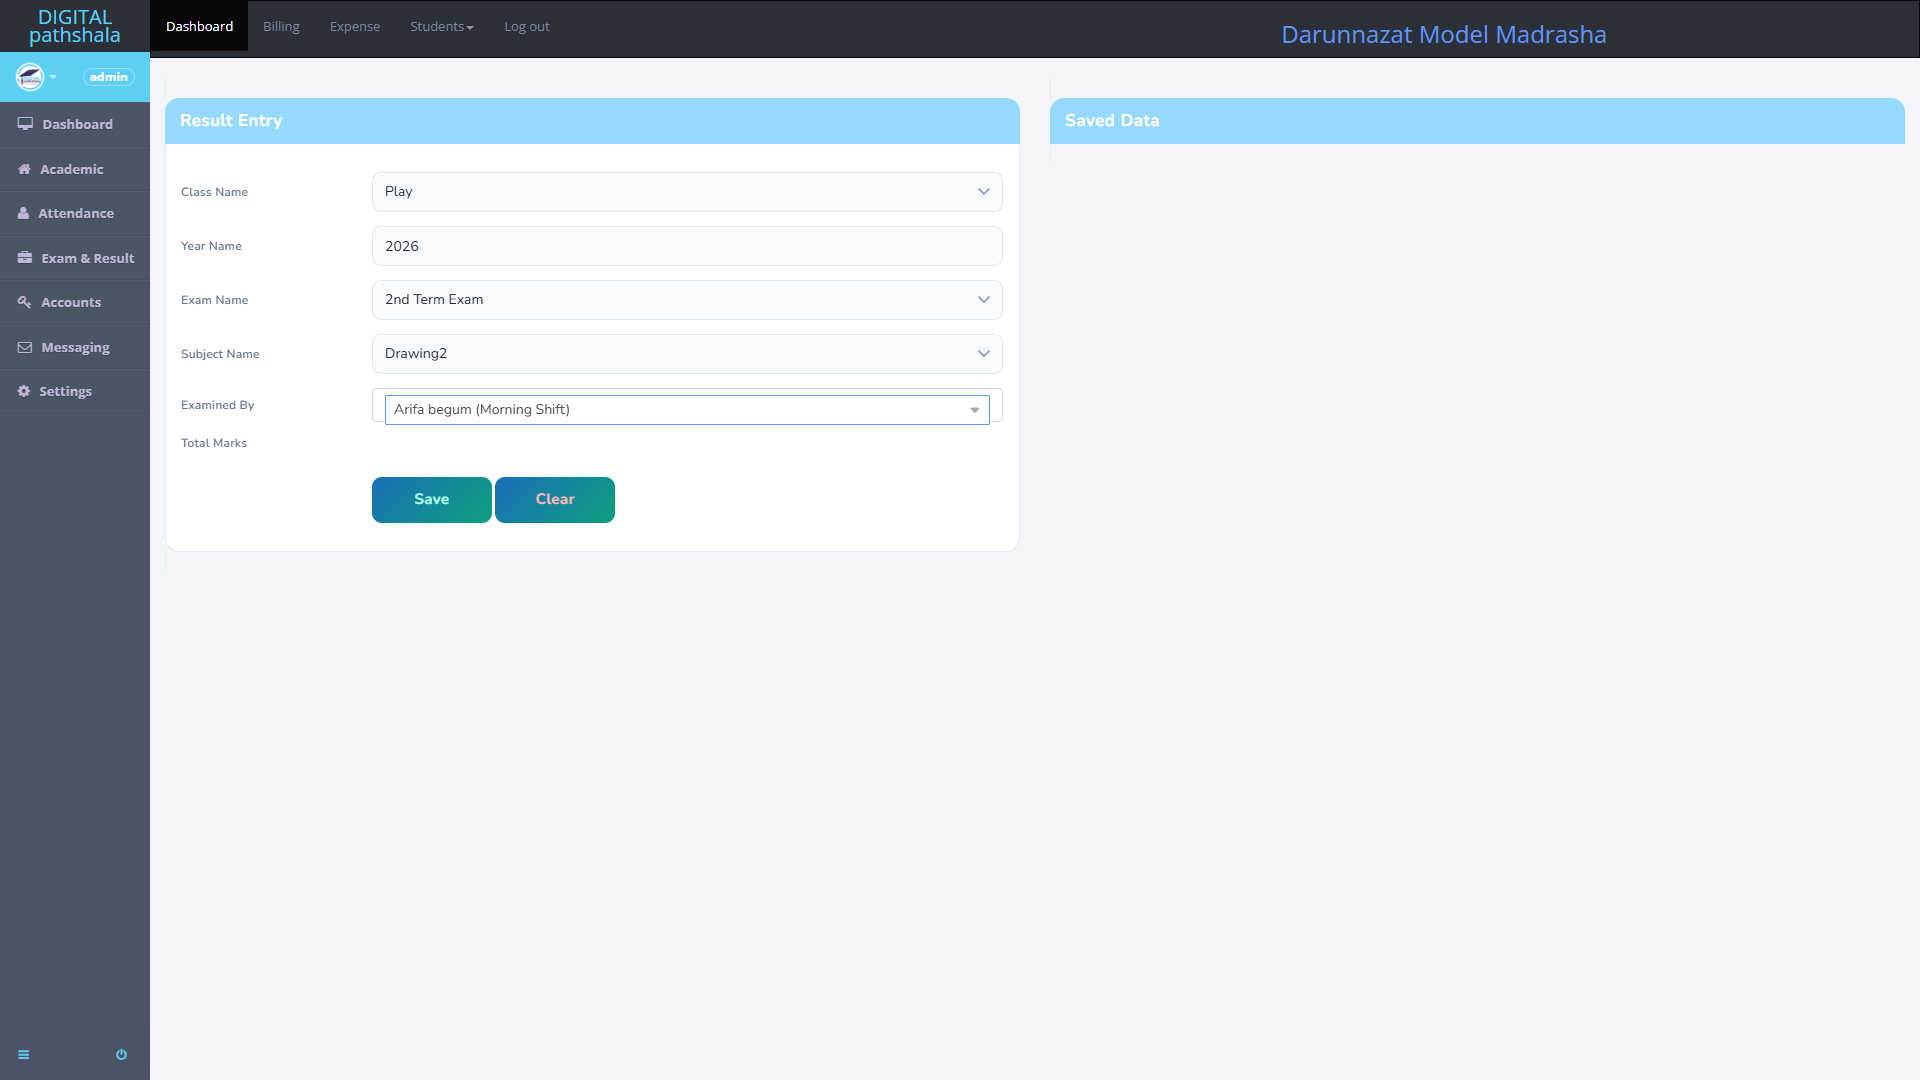Open the Students menu in top bar
This screenshot has width=1920, height=1080.
[x=441, y=27]
